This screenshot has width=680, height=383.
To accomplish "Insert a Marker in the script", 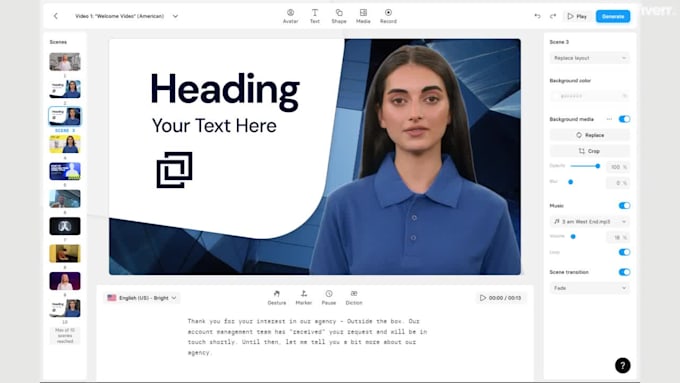I will [304, 298].
